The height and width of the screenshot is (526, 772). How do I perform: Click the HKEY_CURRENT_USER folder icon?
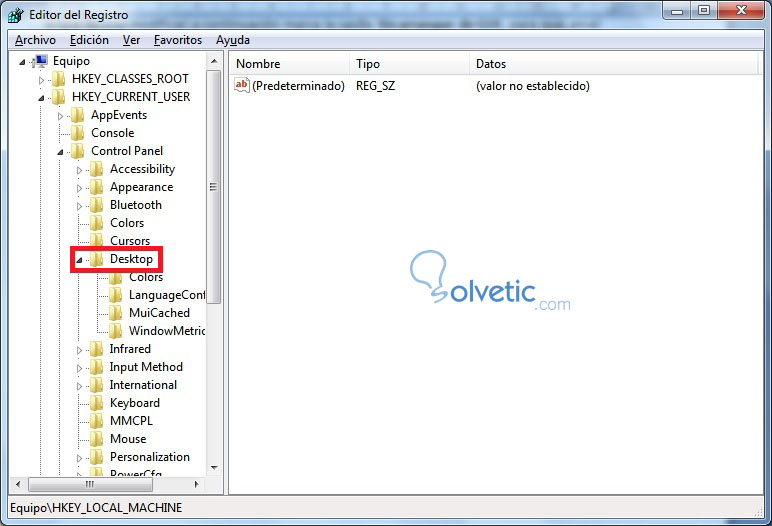[59, 97]
